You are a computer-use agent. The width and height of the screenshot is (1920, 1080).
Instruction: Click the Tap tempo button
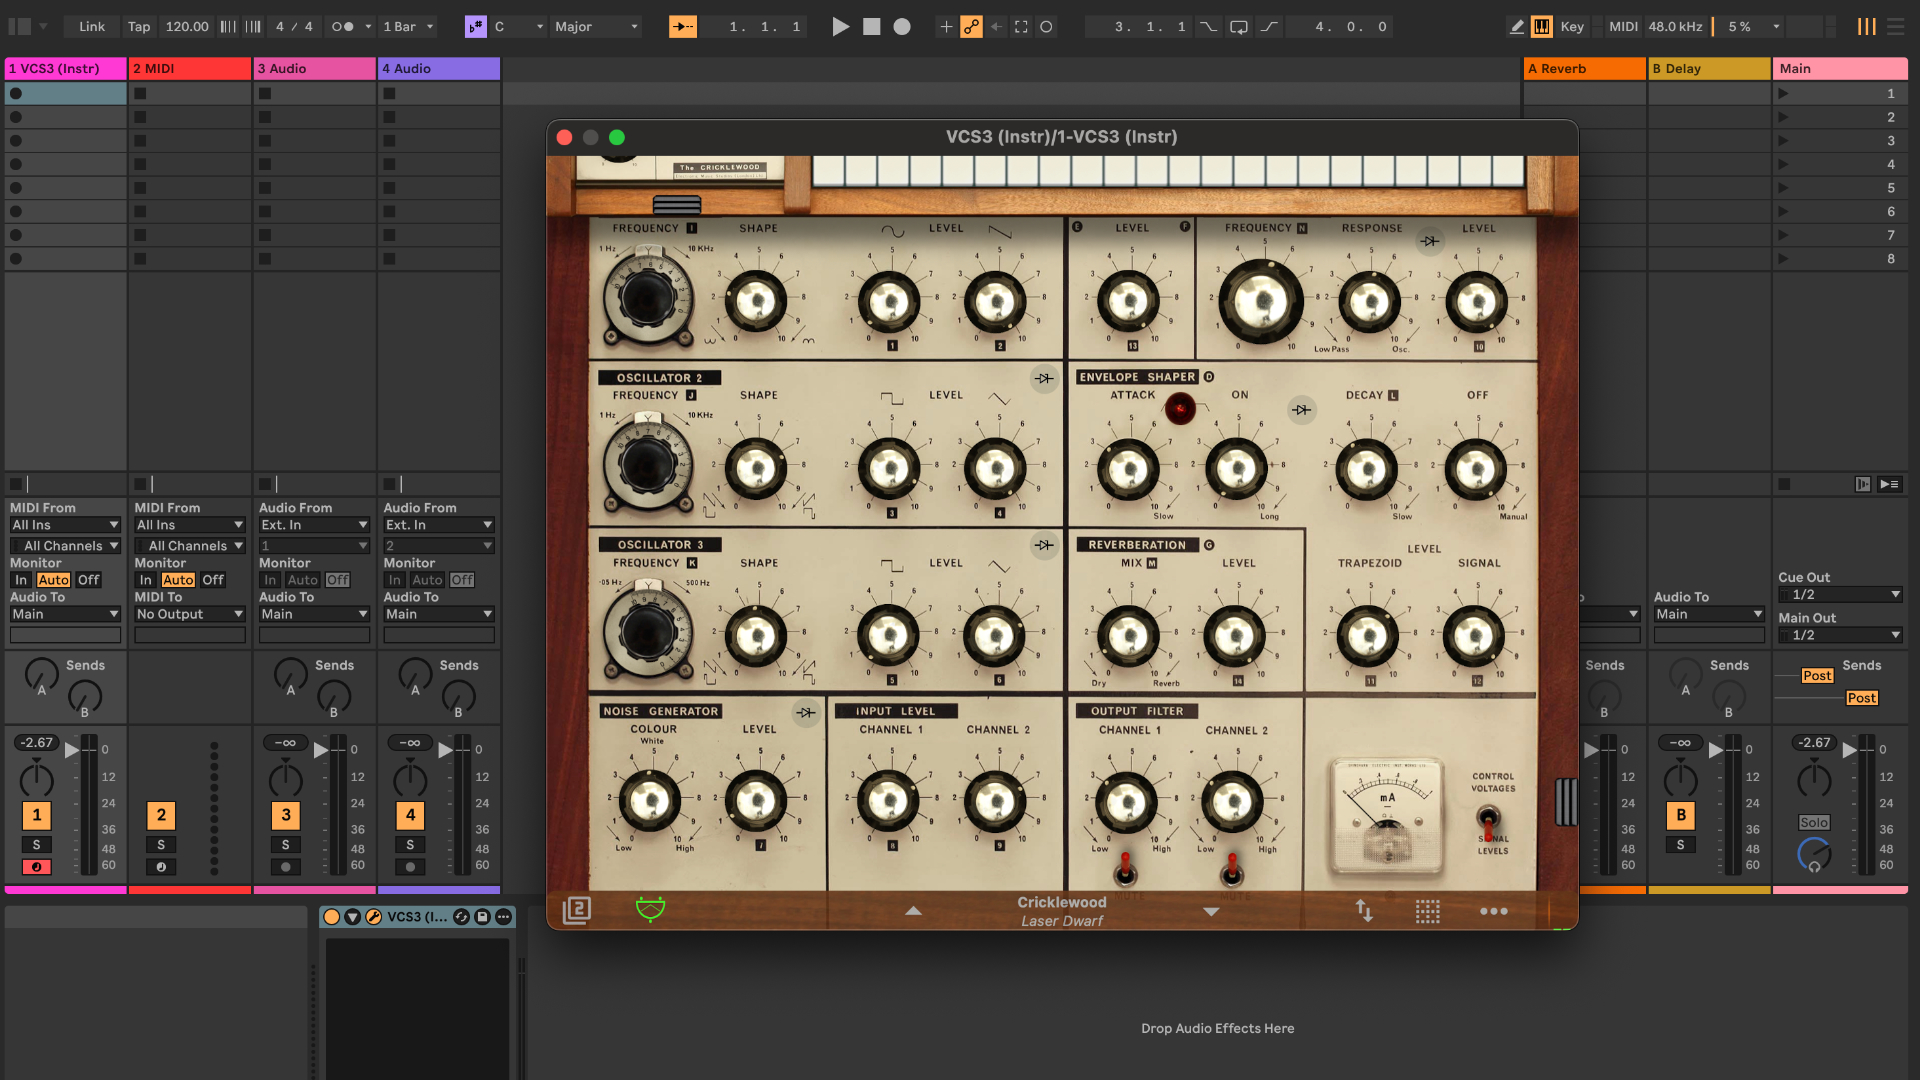138,27
